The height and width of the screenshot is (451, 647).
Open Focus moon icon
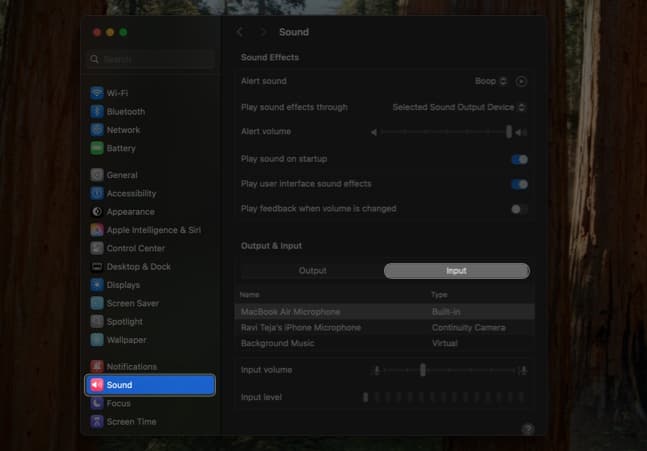pos(97,403)
